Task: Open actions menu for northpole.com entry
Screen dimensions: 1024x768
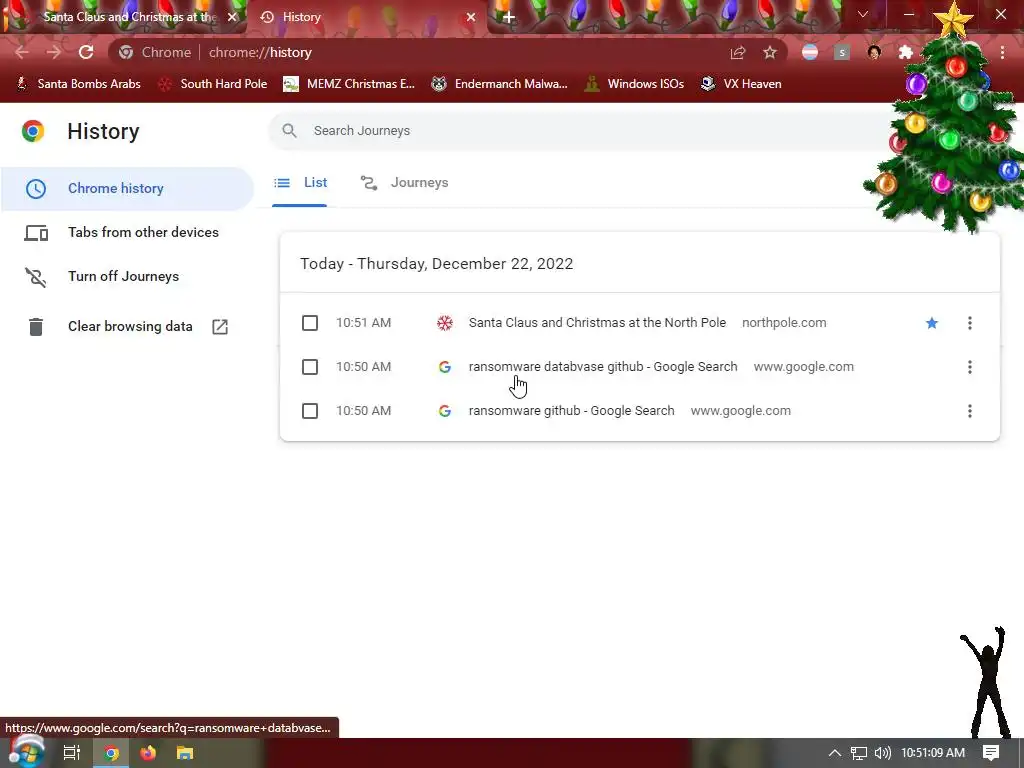Action: click(970, 323)
